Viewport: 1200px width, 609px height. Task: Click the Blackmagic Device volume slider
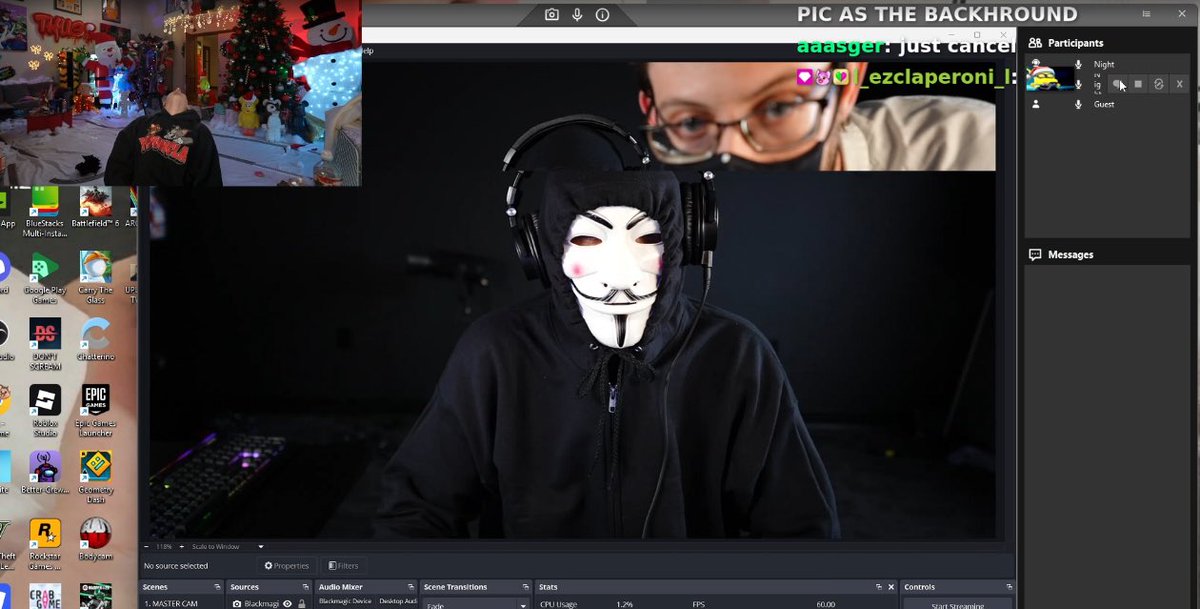[x=348, y=602]
